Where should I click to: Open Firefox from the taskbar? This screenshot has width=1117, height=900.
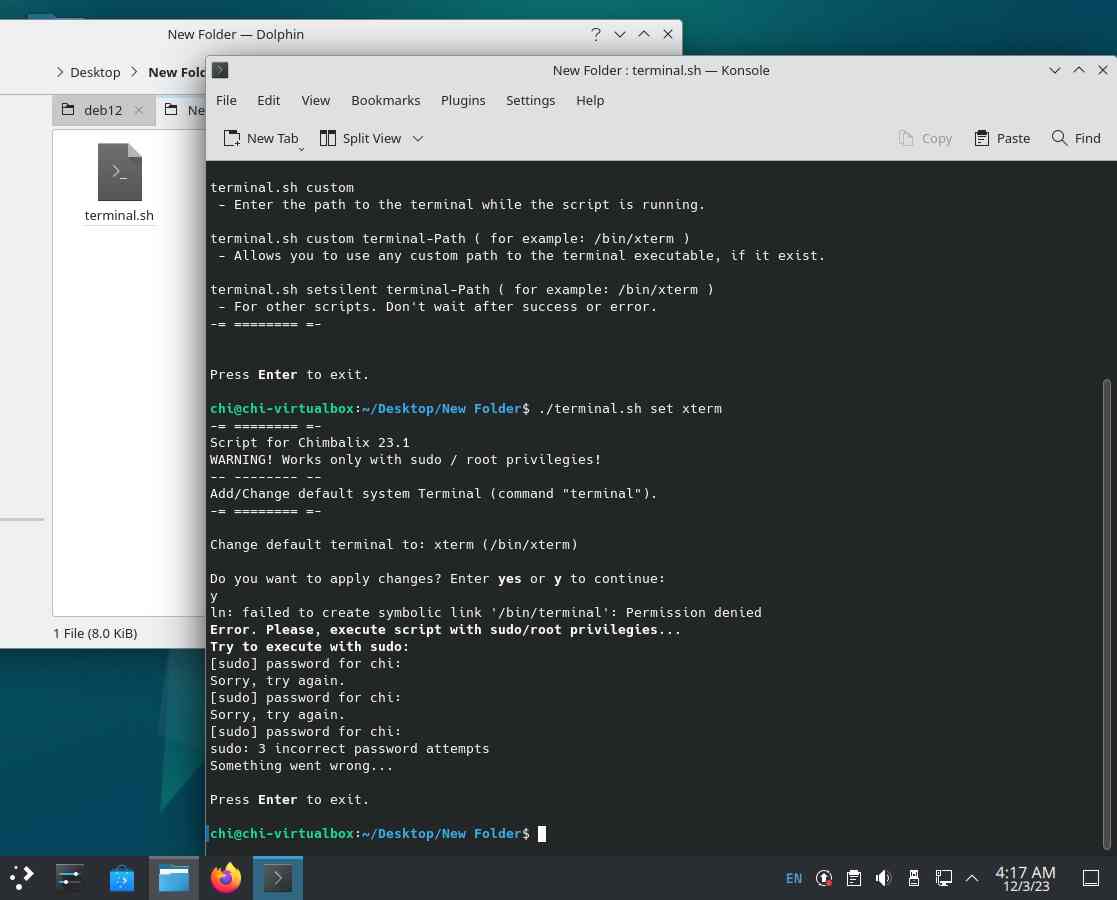click(x=226, y=878)
